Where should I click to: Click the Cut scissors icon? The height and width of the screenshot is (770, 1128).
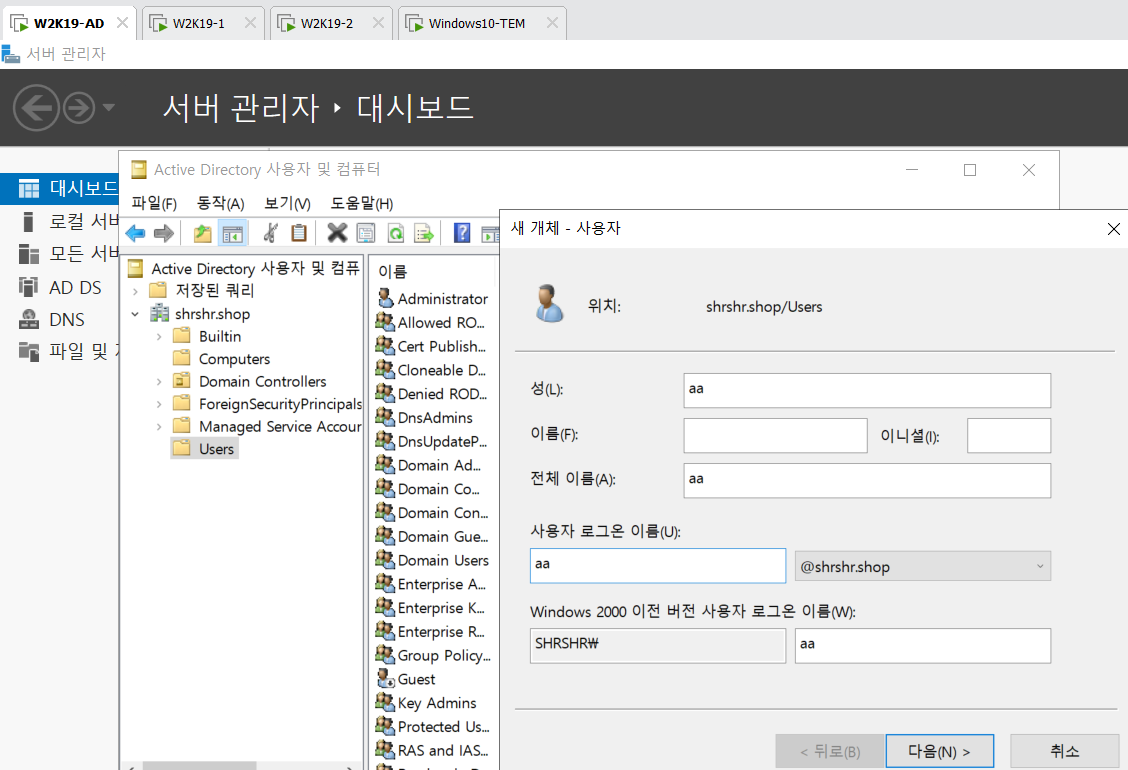click(270, 233)
